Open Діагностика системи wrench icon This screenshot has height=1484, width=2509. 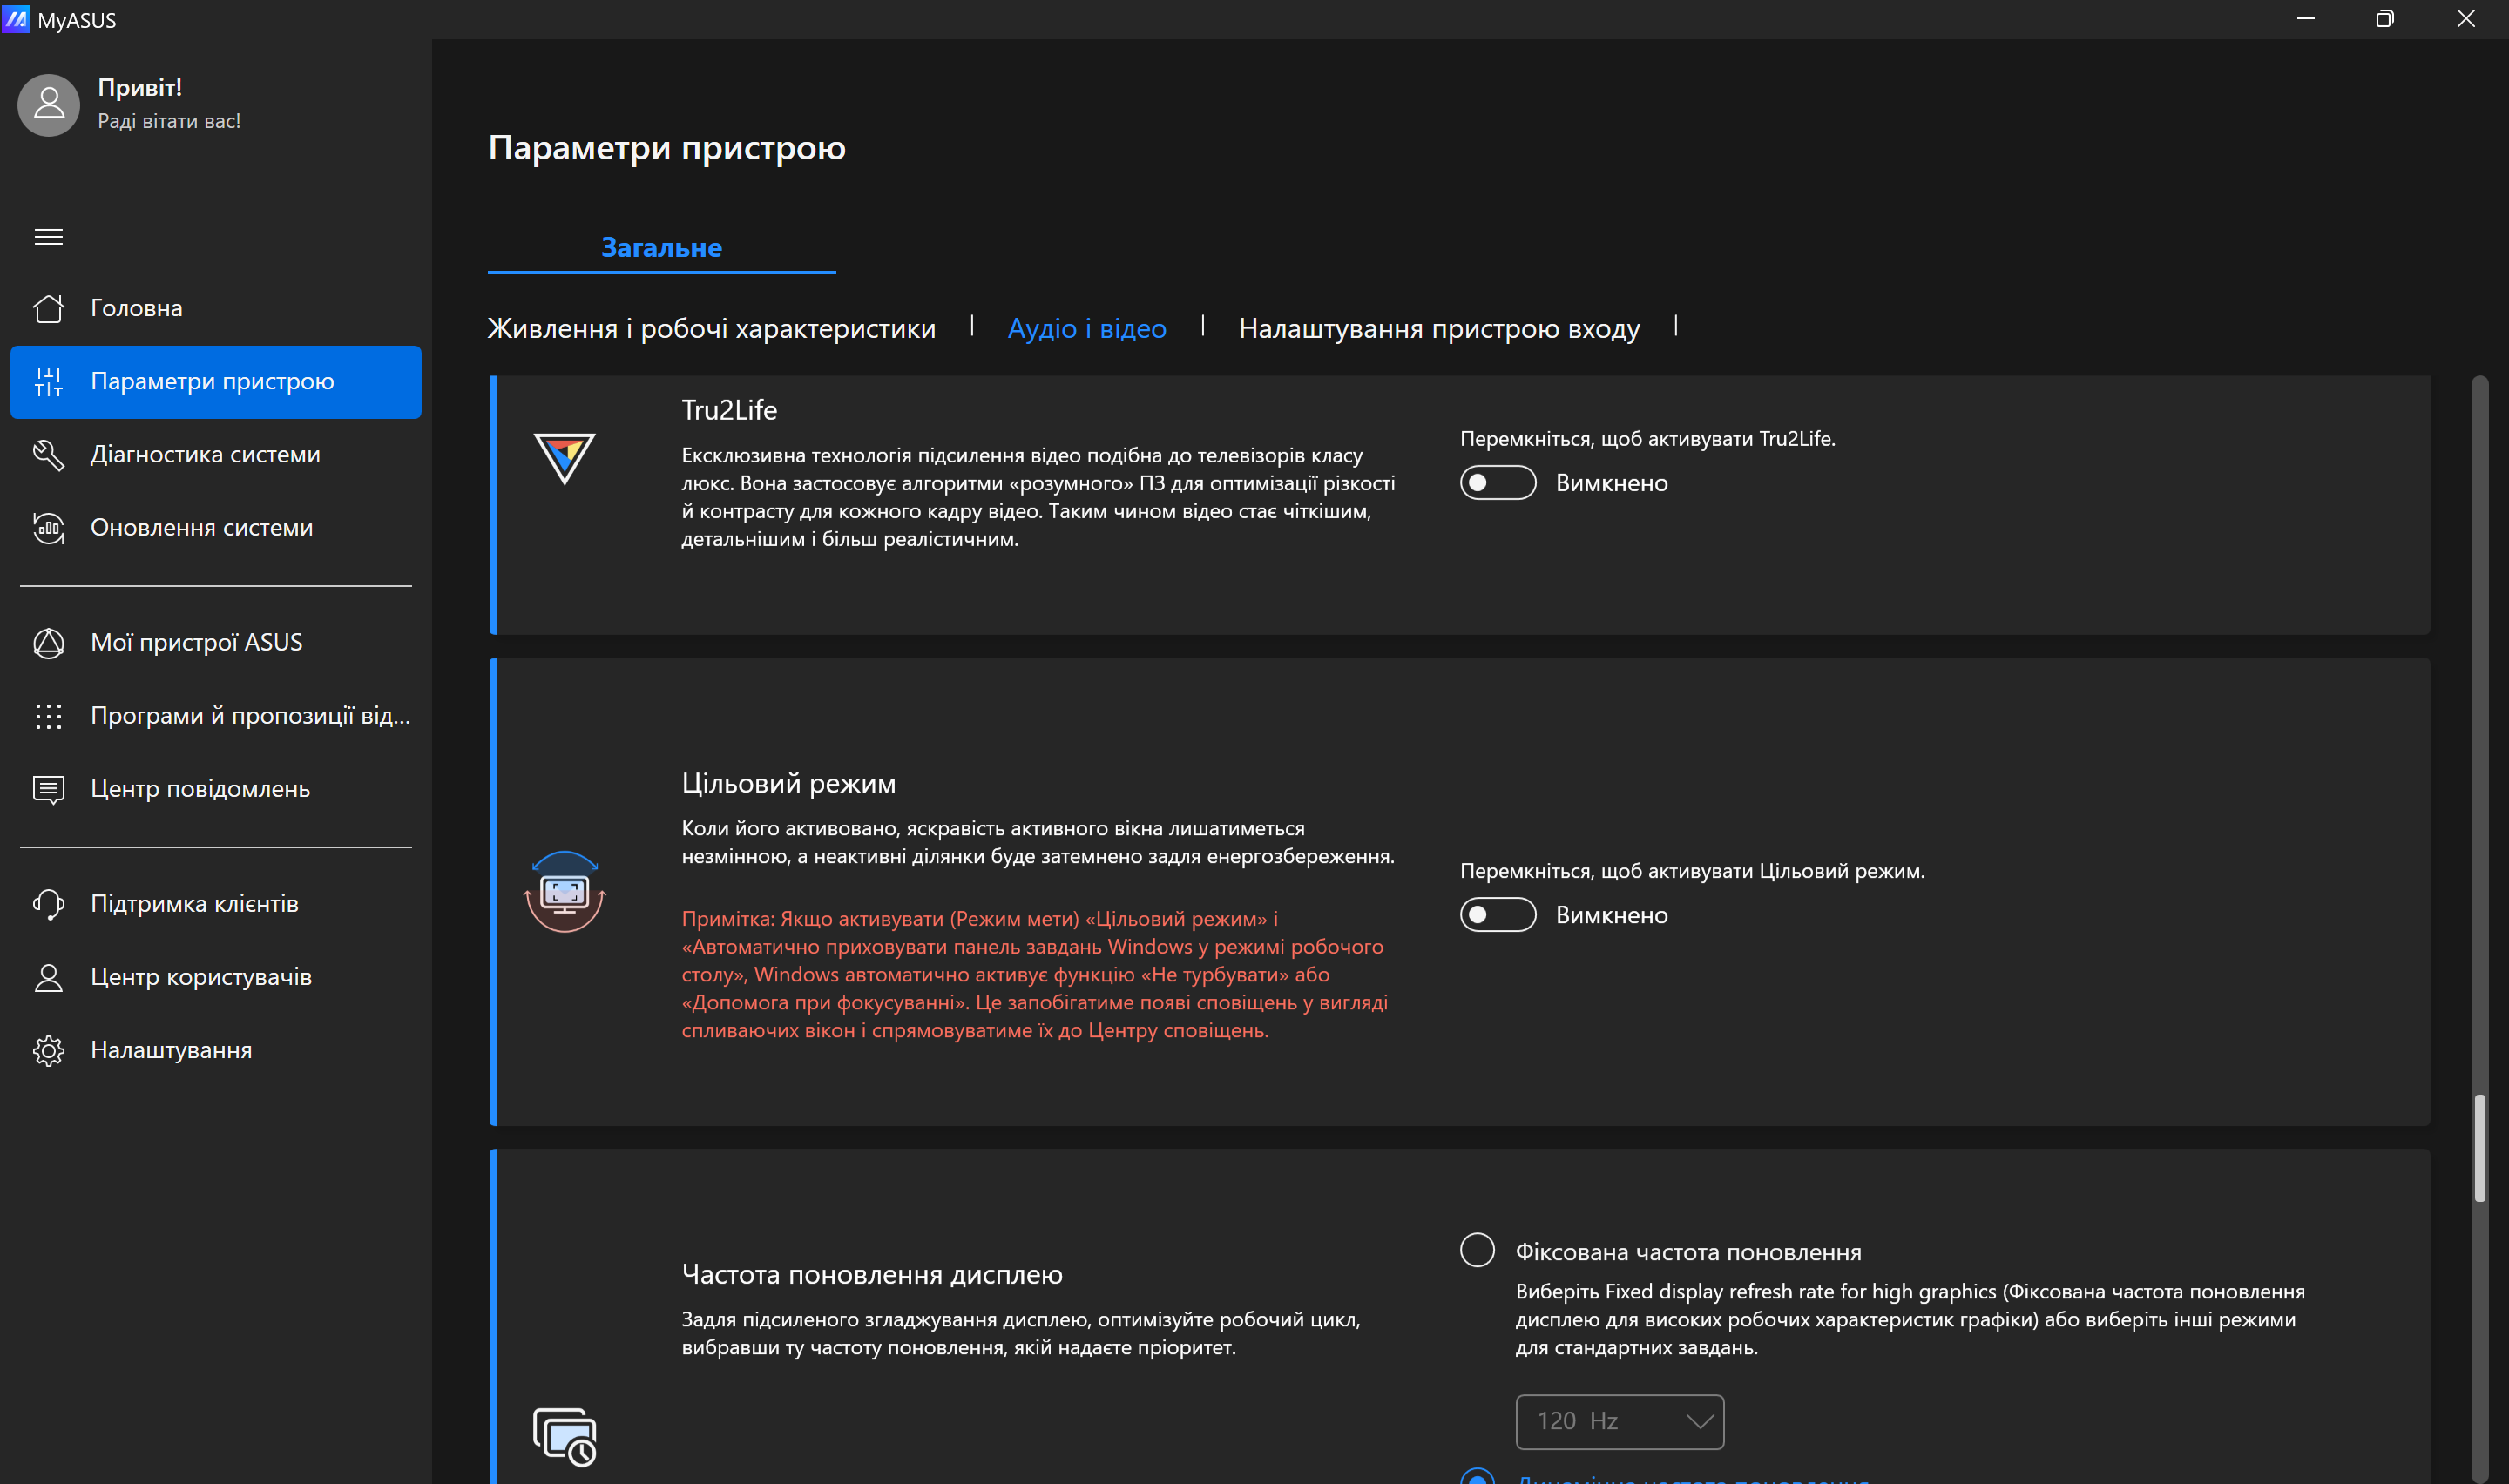point(48,454)
